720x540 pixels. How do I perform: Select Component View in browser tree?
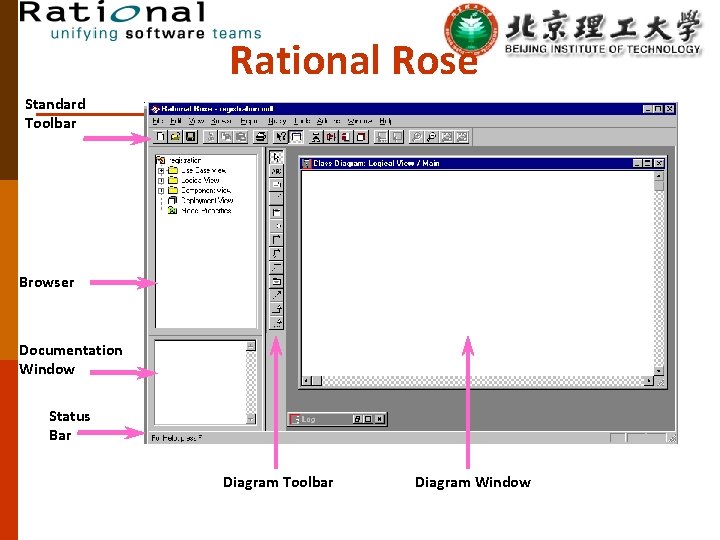[206, 190]
